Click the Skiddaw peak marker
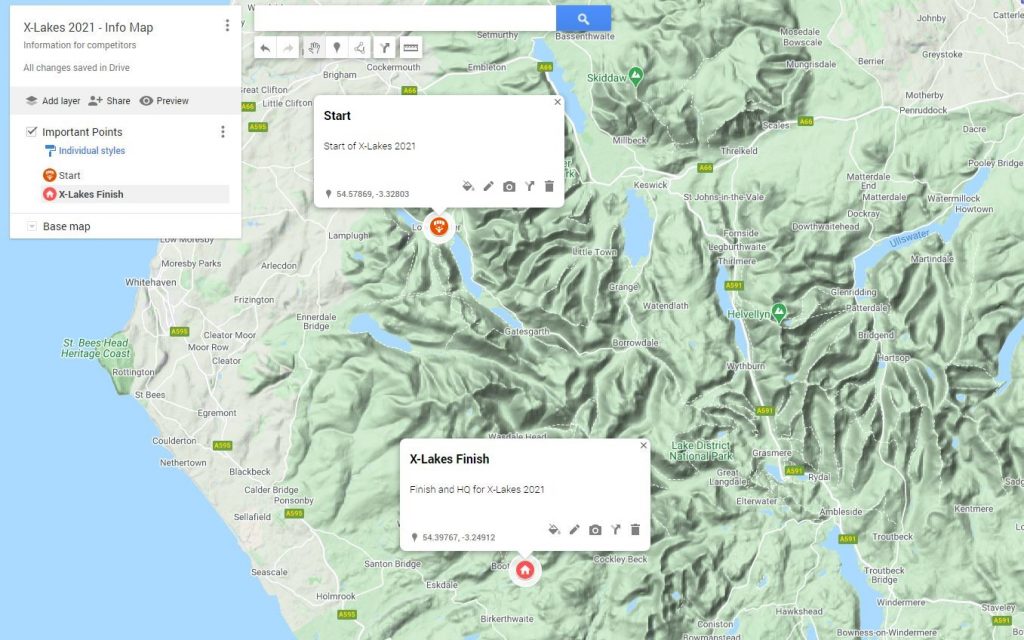Image resolution: width=1024 pixels, height=640 pixels. pos(635,76)
